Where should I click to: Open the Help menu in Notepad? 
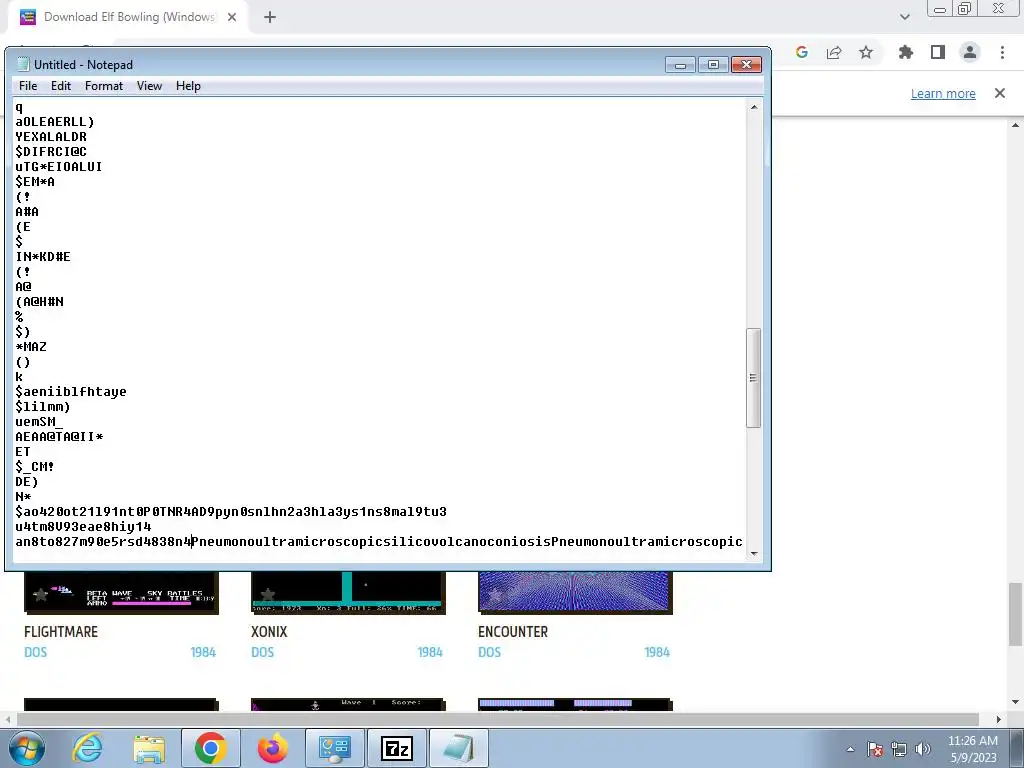(188, 86)
